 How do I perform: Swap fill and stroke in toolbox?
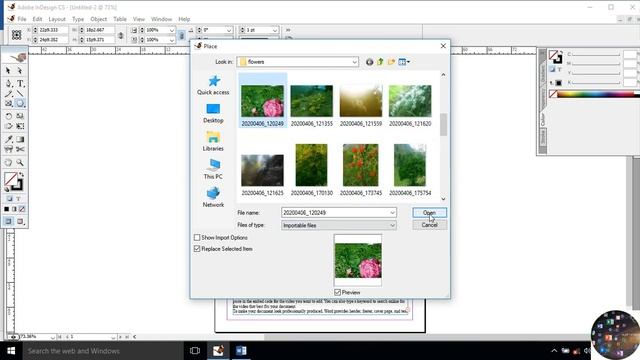point(22,175)
